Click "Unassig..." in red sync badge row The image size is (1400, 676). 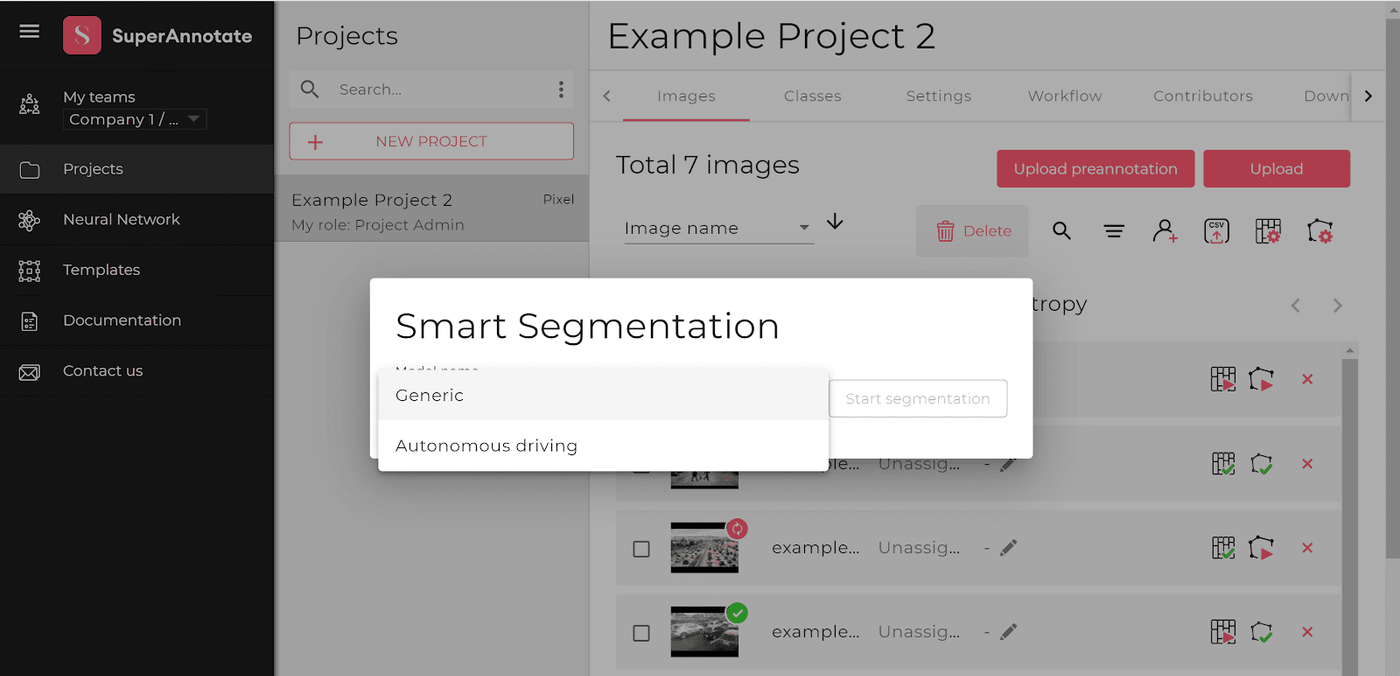coord(918,548)
